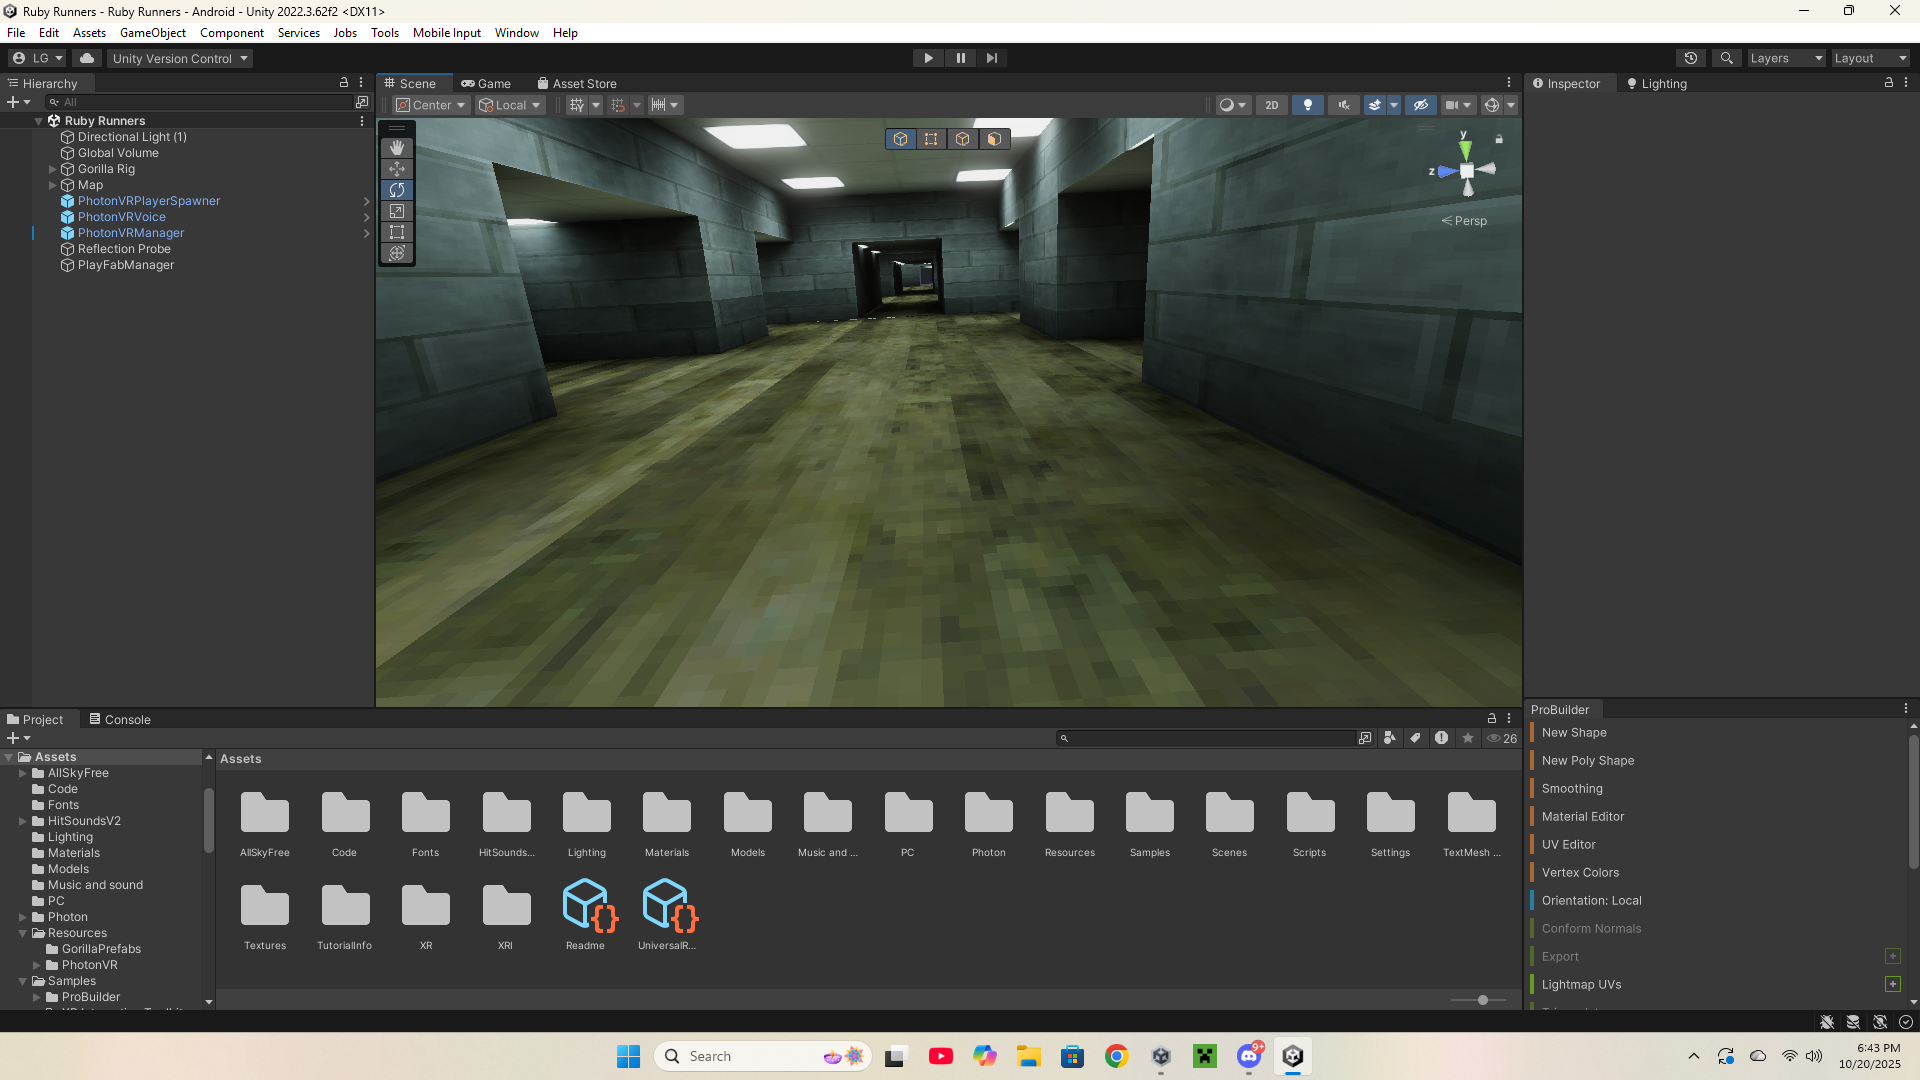Image resolution: width=1920 pixels, height=1080 pixels.
Task: Click New Shape in ProBuilder
Action: pos(1573,733)
